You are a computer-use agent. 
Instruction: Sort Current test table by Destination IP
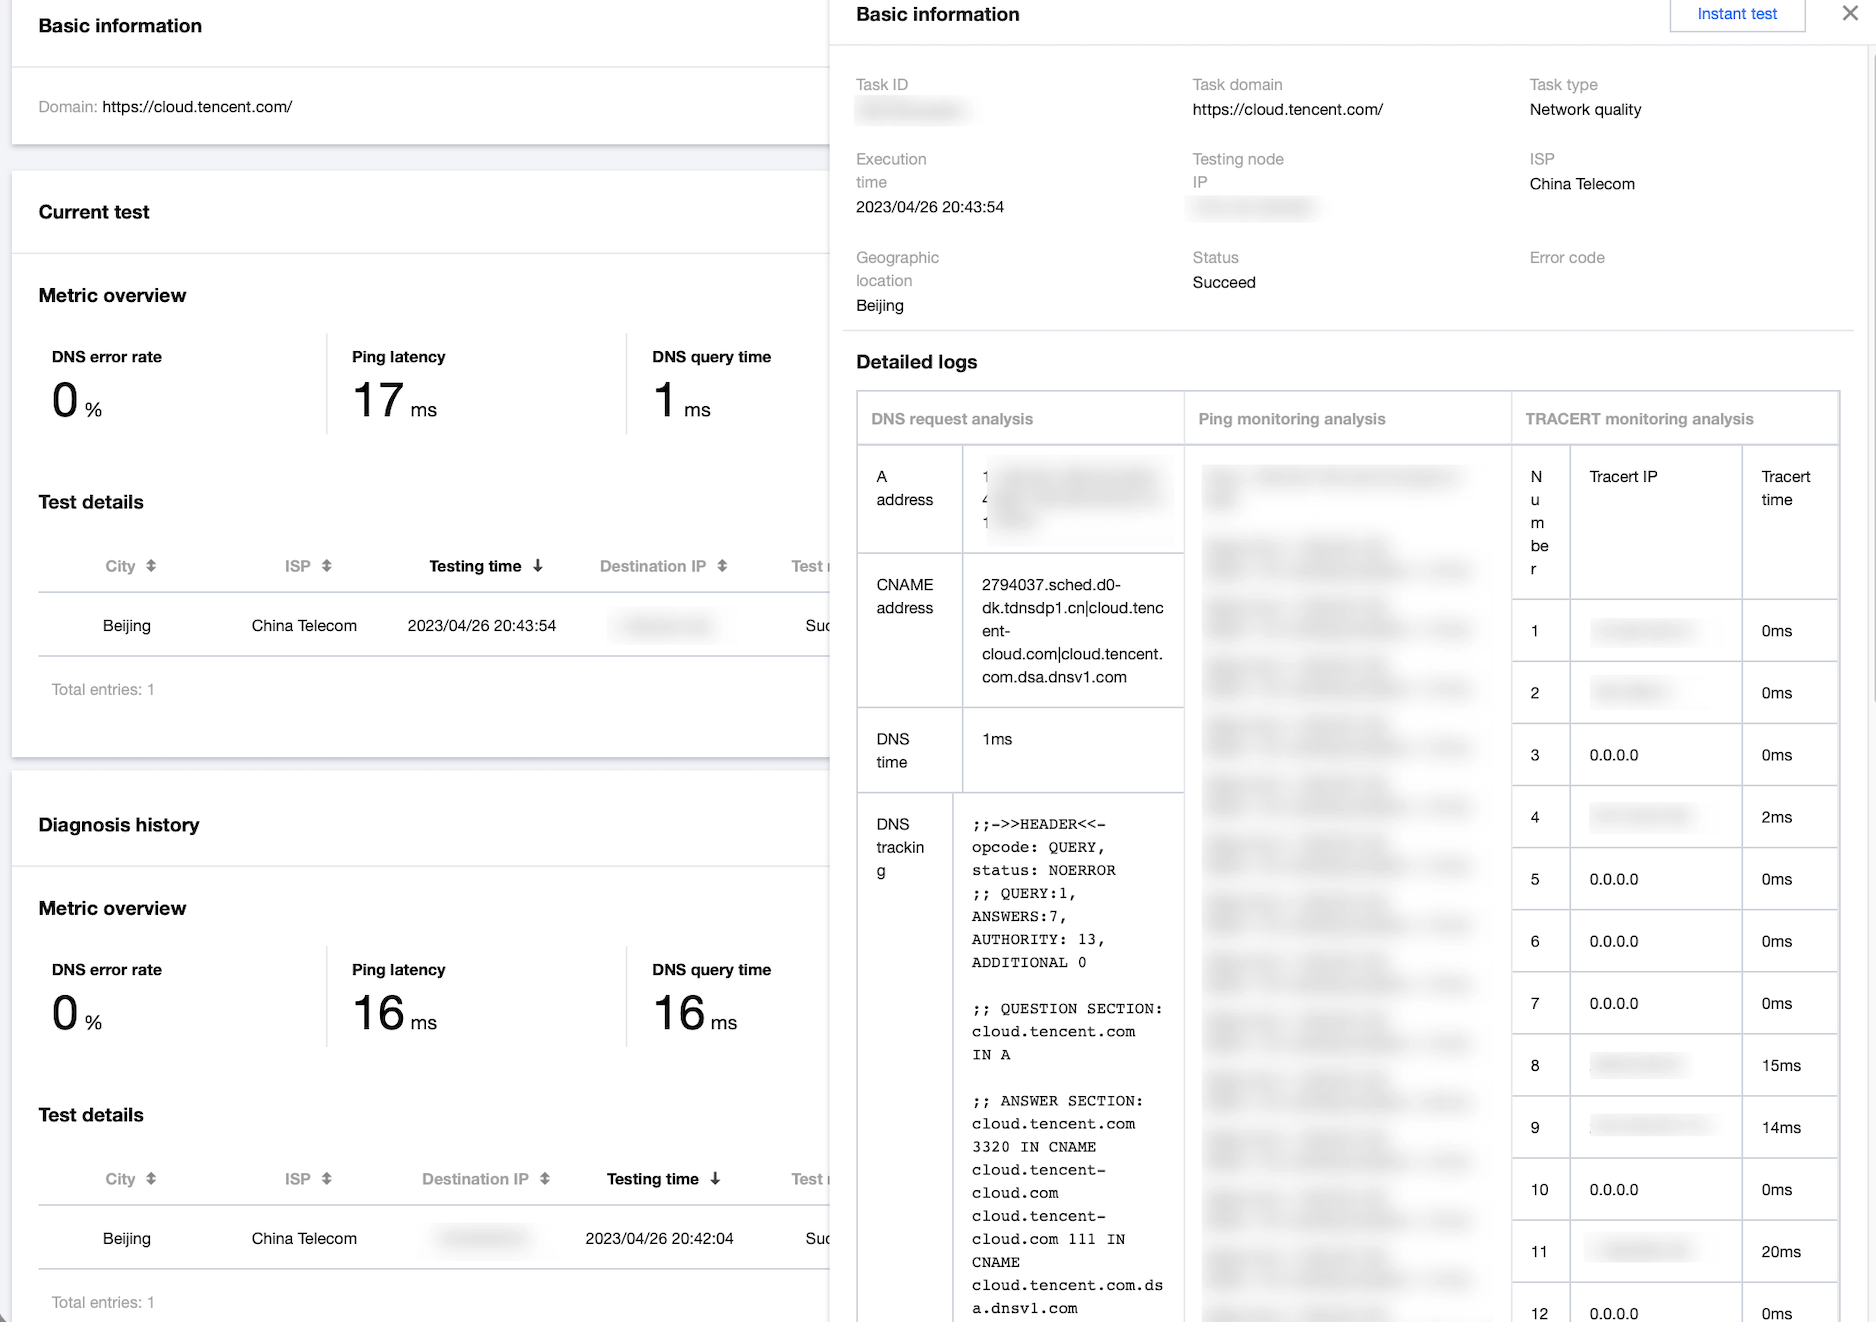tap(722, 566)
